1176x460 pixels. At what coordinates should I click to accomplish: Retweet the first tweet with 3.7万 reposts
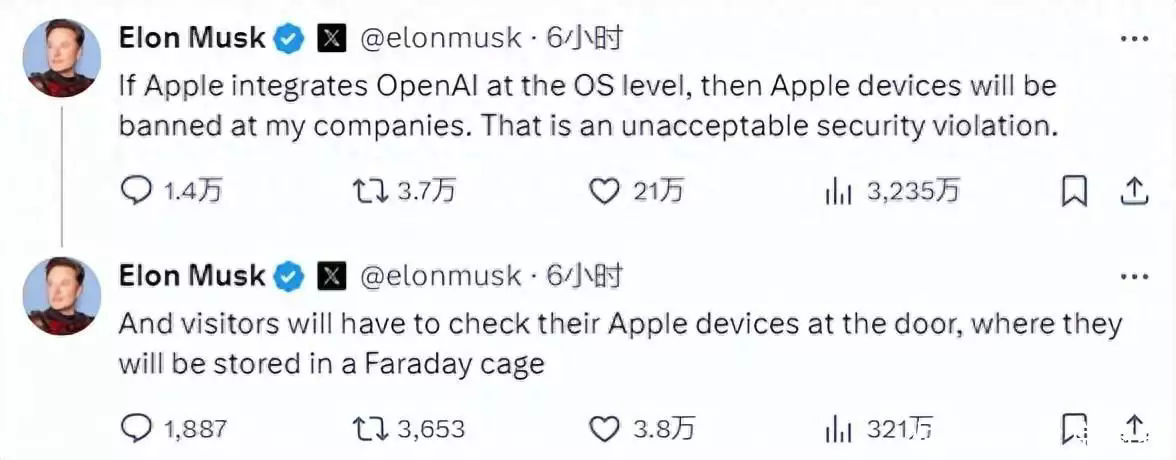[369, 190]
